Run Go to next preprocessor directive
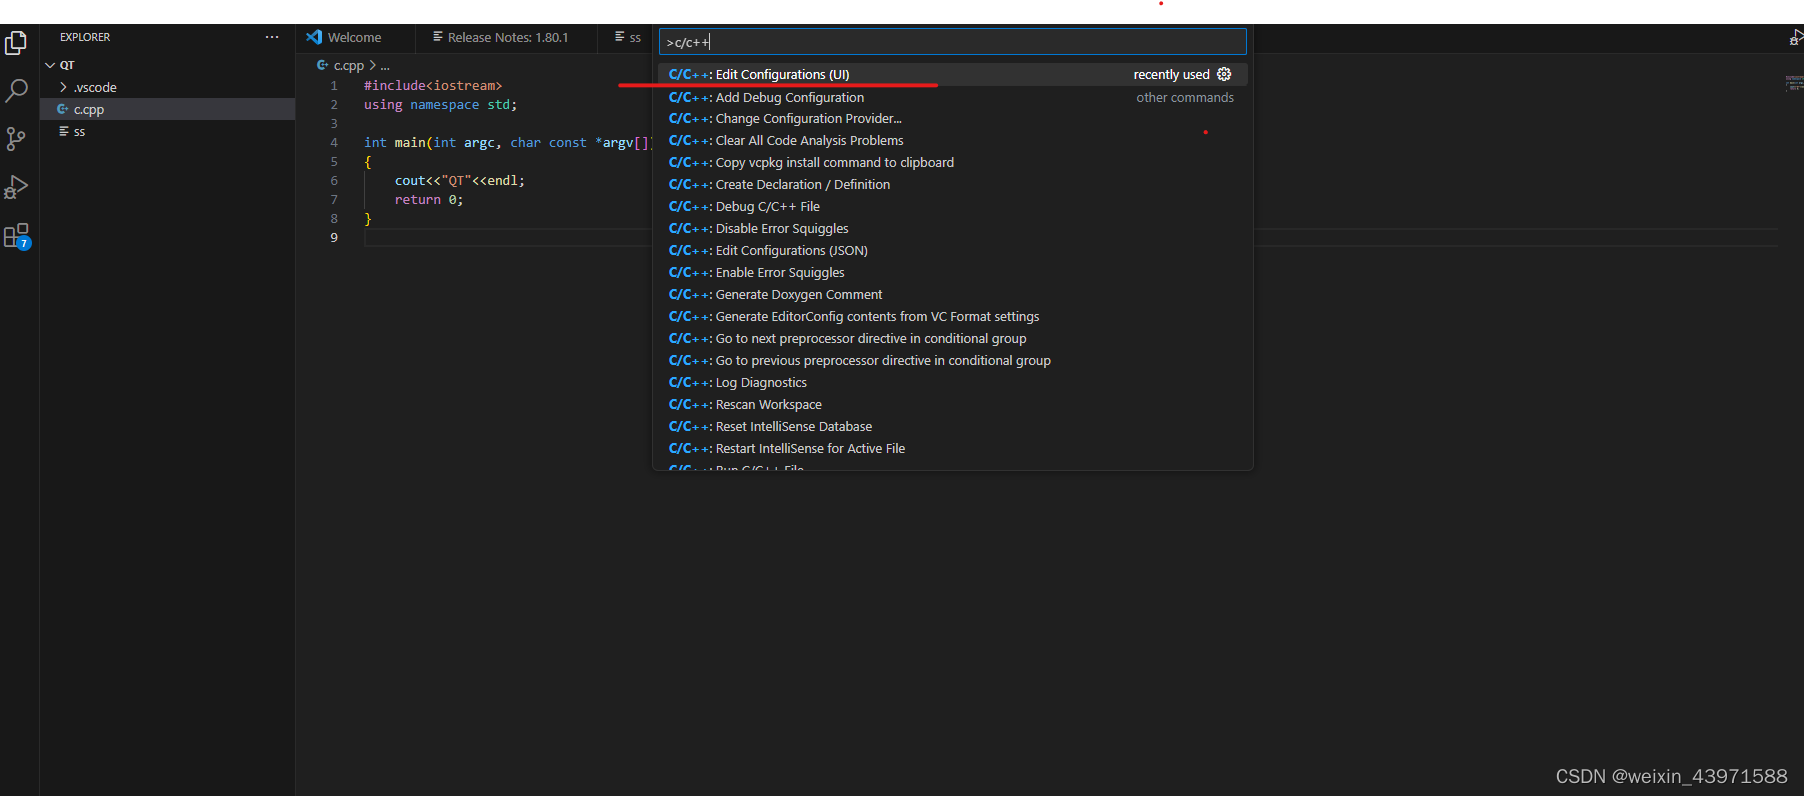The image size is (1804, 796). (x=953, y=338)
